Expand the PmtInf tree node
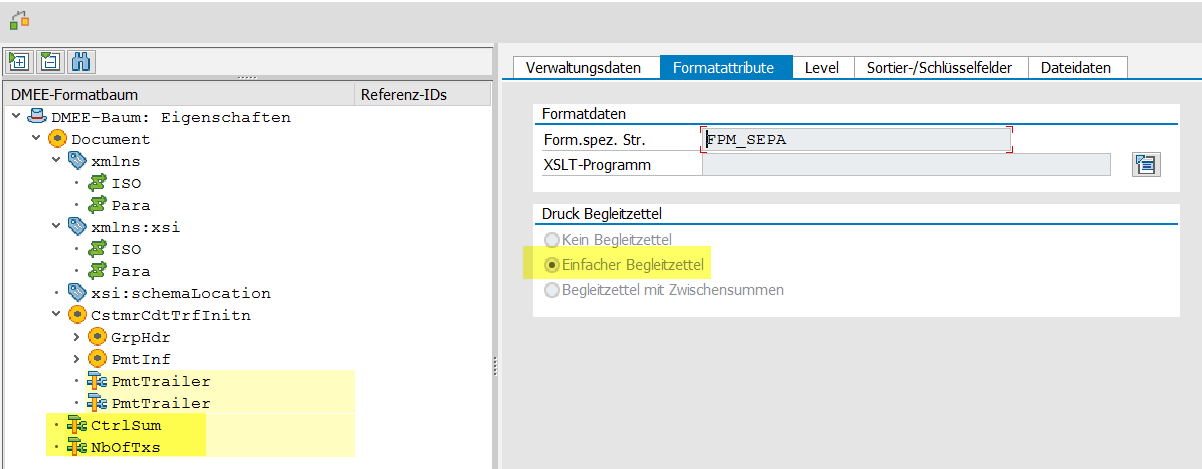The image size is (1202, 469). 78,359
